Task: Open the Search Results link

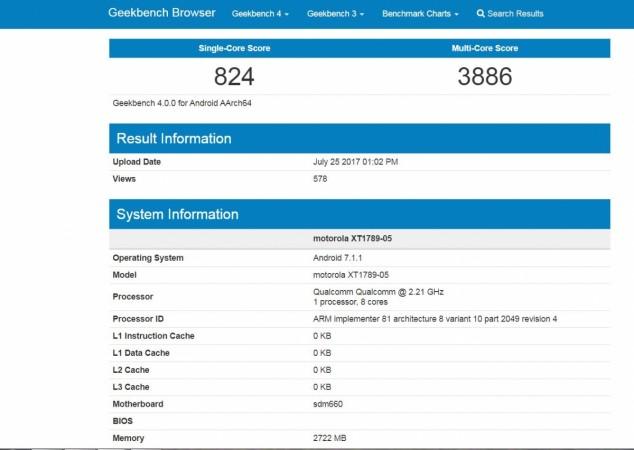Action: tap(516, 14)
